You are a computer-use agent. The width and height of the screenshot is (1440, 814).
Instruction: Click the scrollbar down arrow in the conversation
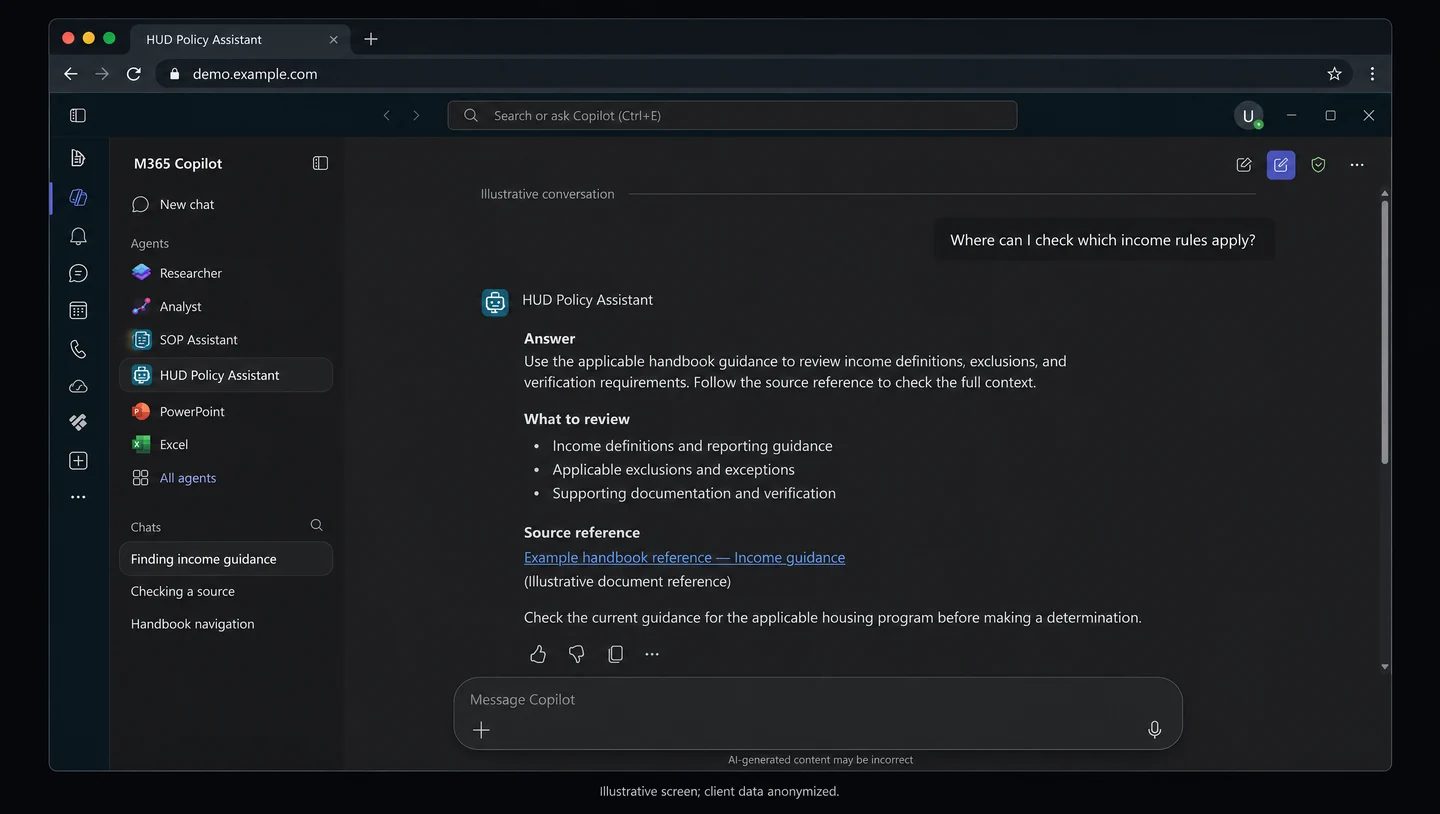pos(1385,667)
